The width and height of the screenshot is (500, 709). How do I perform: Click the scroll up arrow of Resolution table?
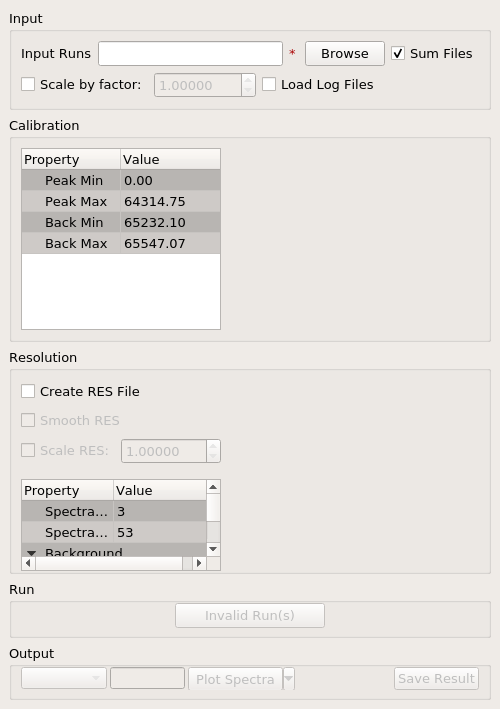coord(213,487)
